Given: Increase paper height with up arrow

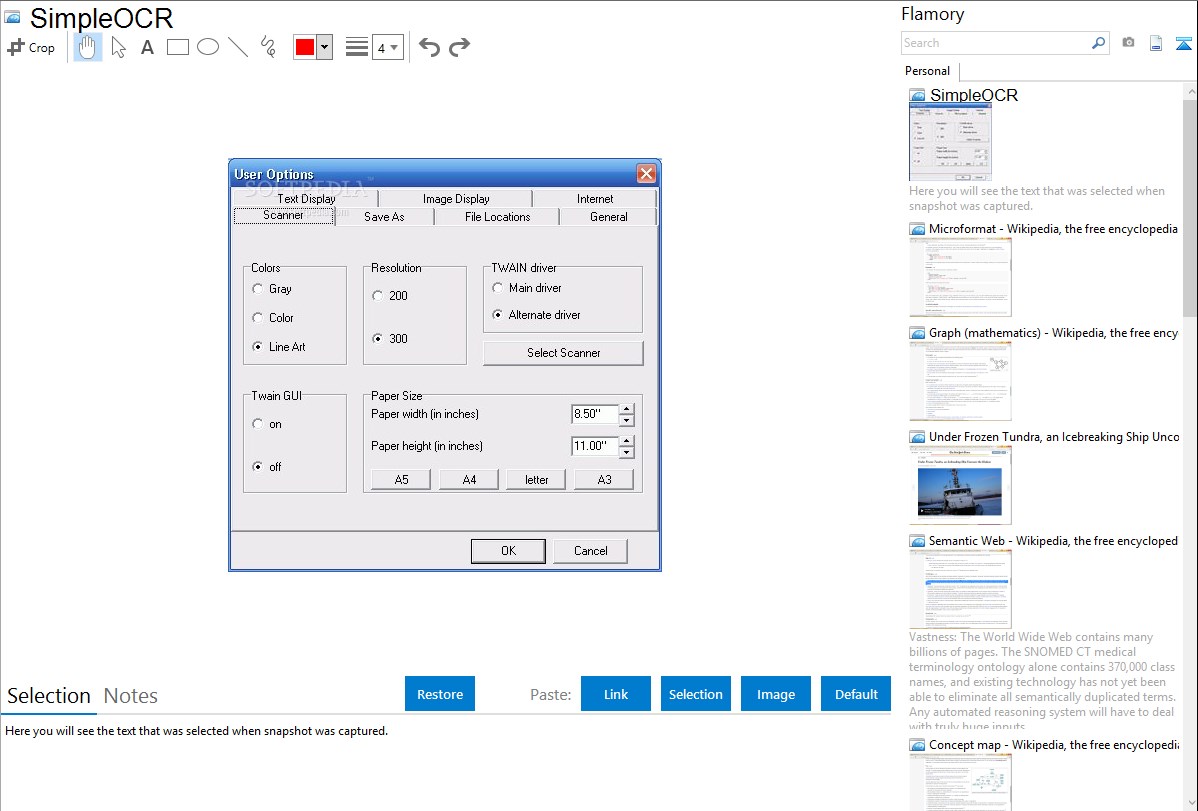Looking at the screenshot, I should point(627,441).
